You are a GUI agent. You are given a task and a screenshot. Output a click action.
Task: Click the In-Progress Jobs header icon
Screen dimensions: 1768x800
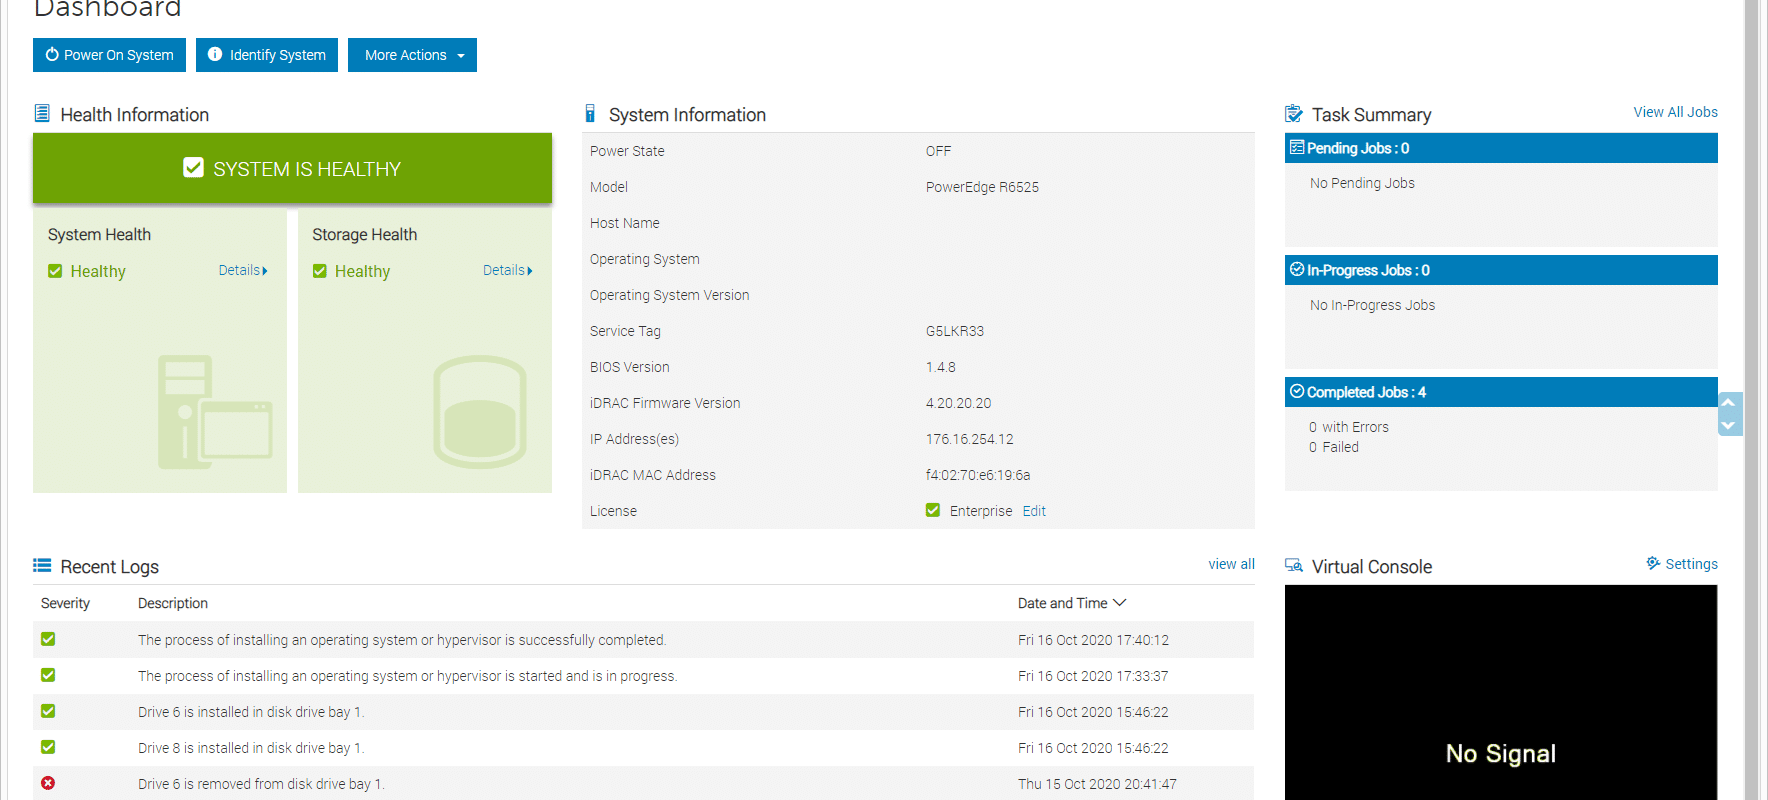click(x=1297, y=270)
